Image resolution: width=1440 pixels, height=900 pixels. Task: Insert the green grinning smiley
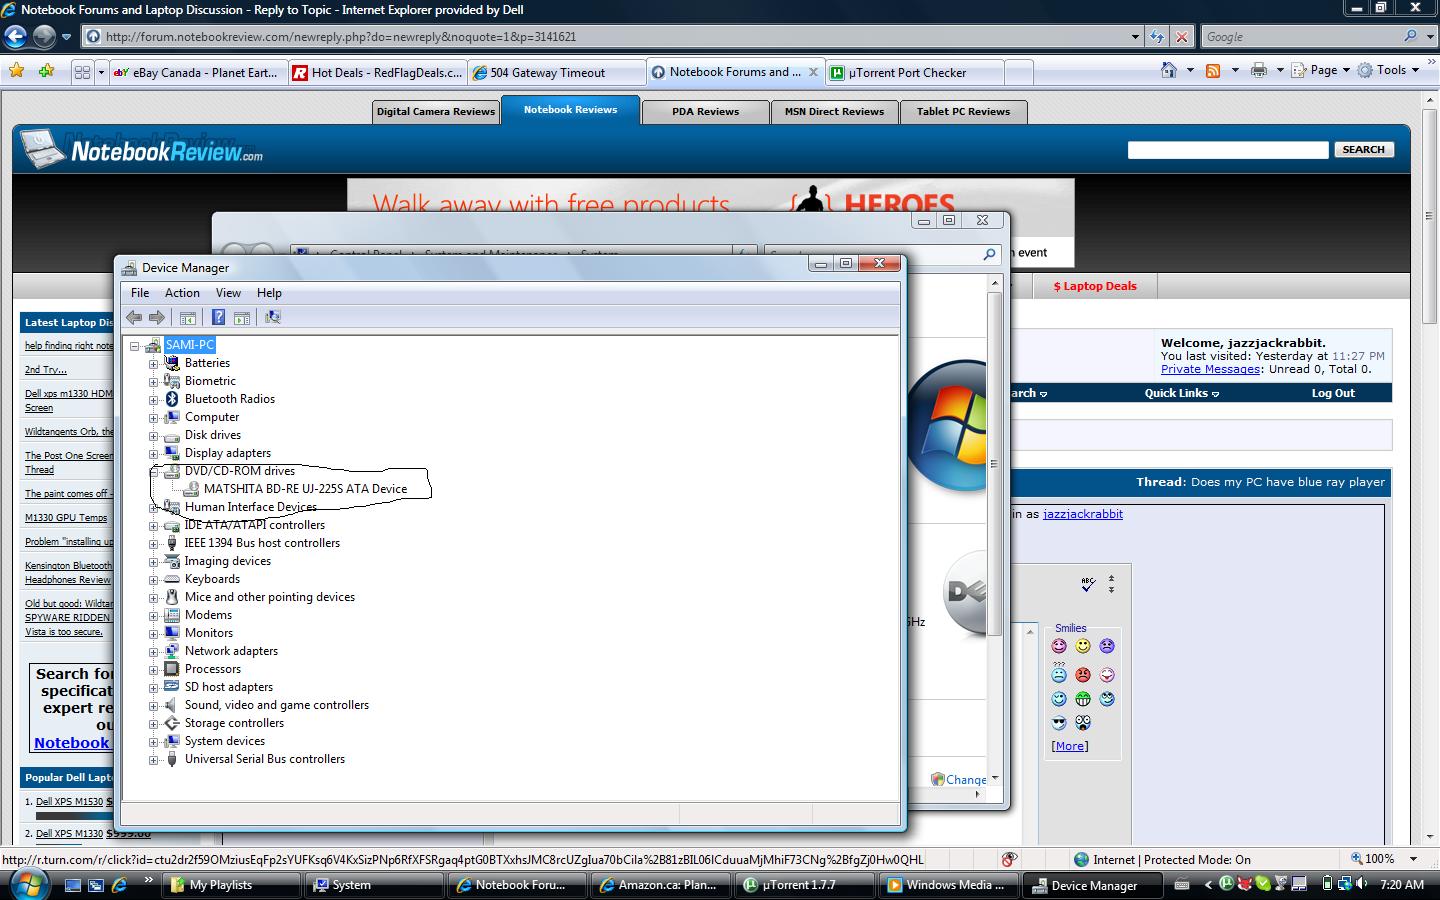tap(1083, 699)
